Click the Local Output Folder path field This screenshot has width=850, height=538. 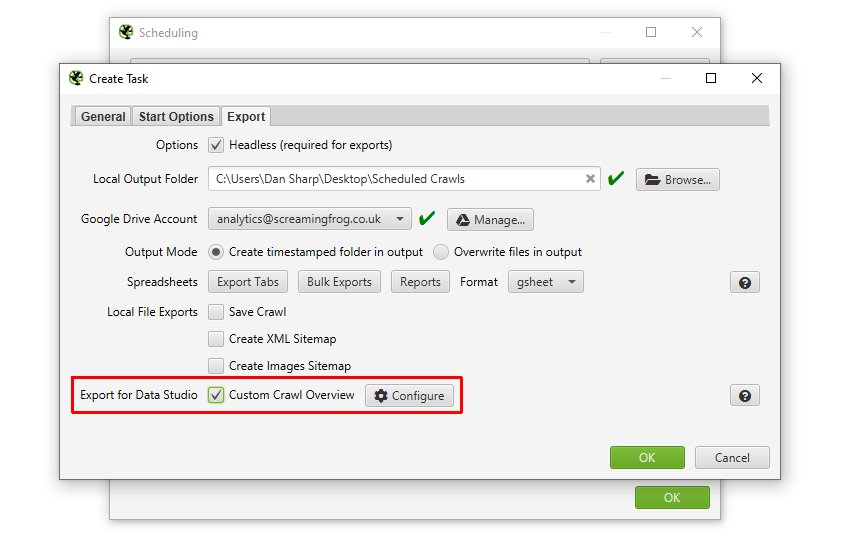(404, 178)
